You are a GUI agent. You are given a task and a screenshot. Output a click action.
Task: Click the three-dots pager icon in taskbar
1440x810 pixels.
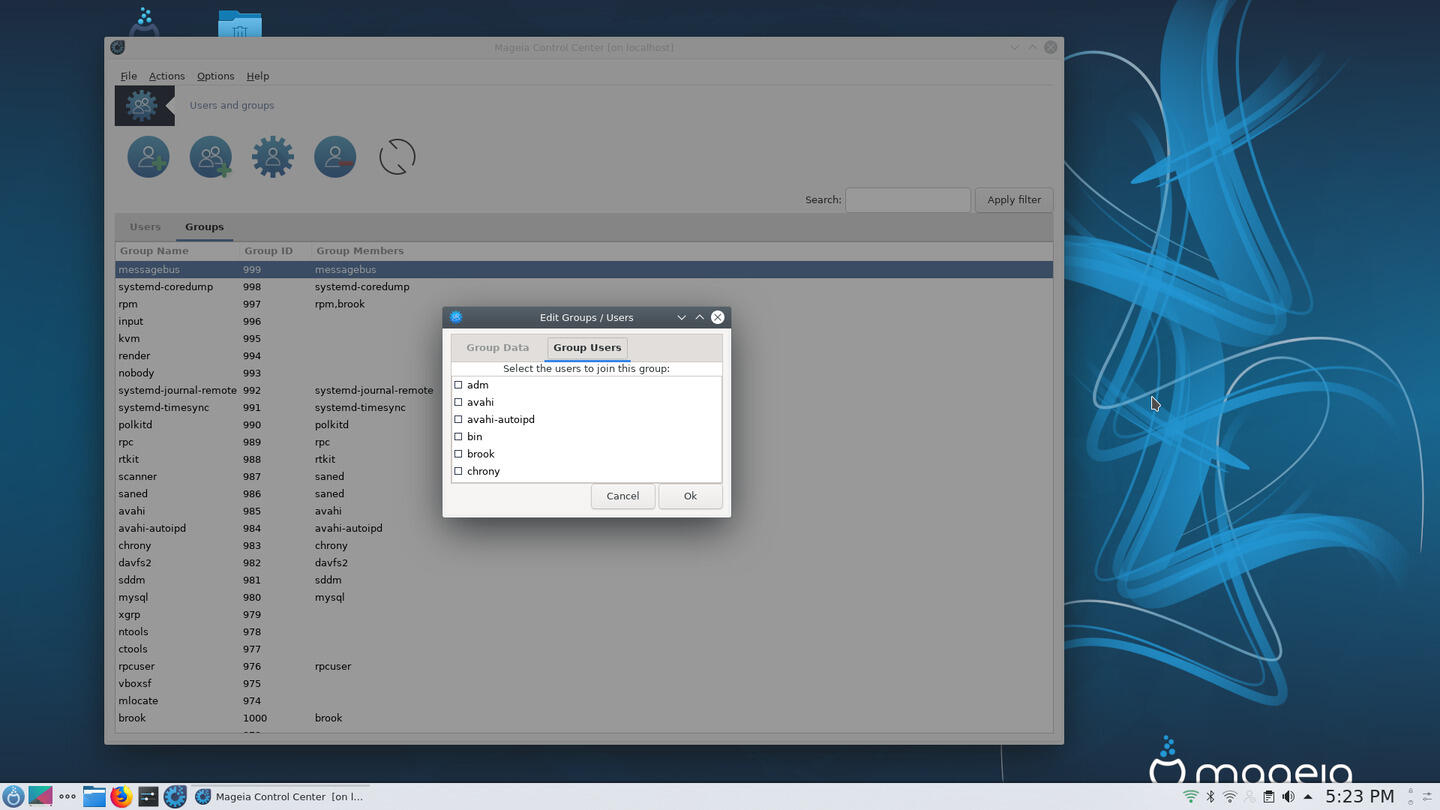[x=67, y=796]
